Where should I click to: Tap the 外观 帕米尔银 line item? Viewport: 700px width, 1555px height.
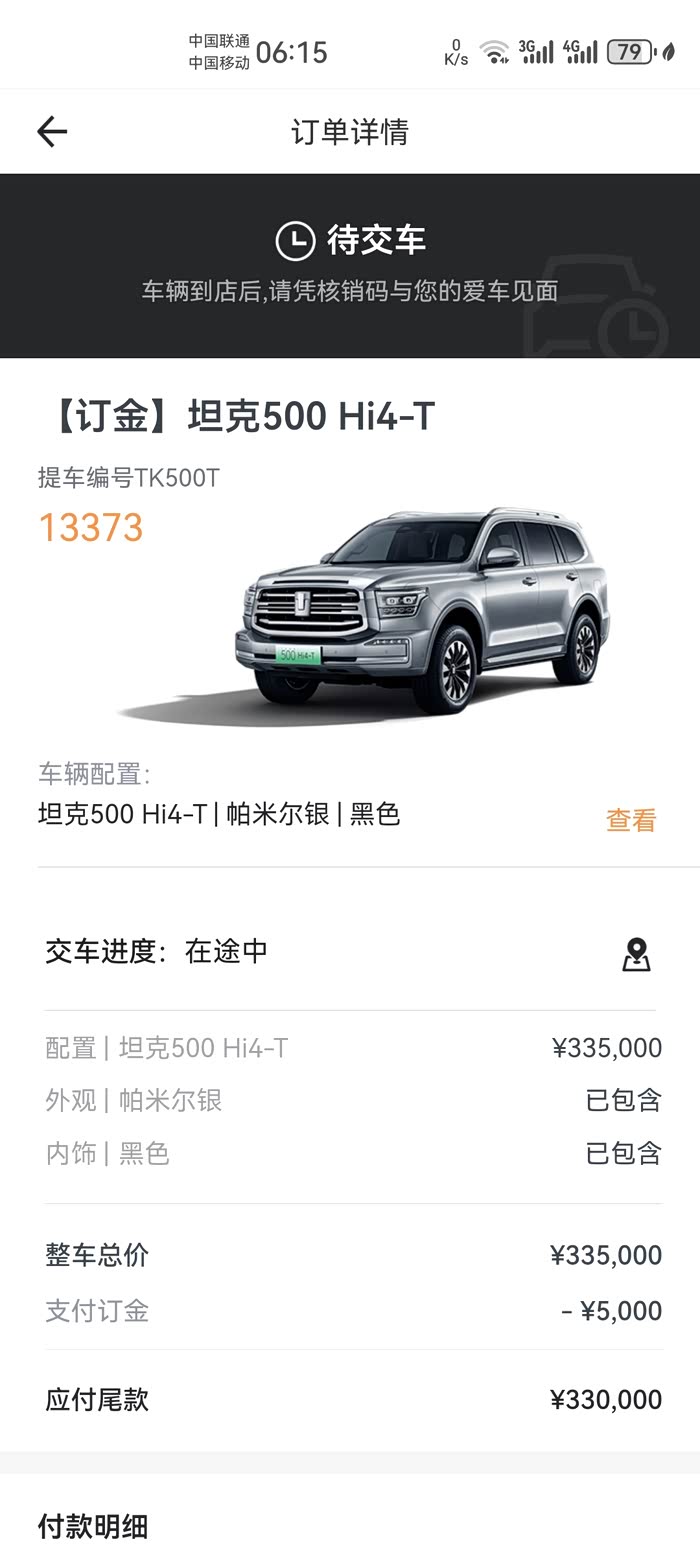(x=353, y=1100)
